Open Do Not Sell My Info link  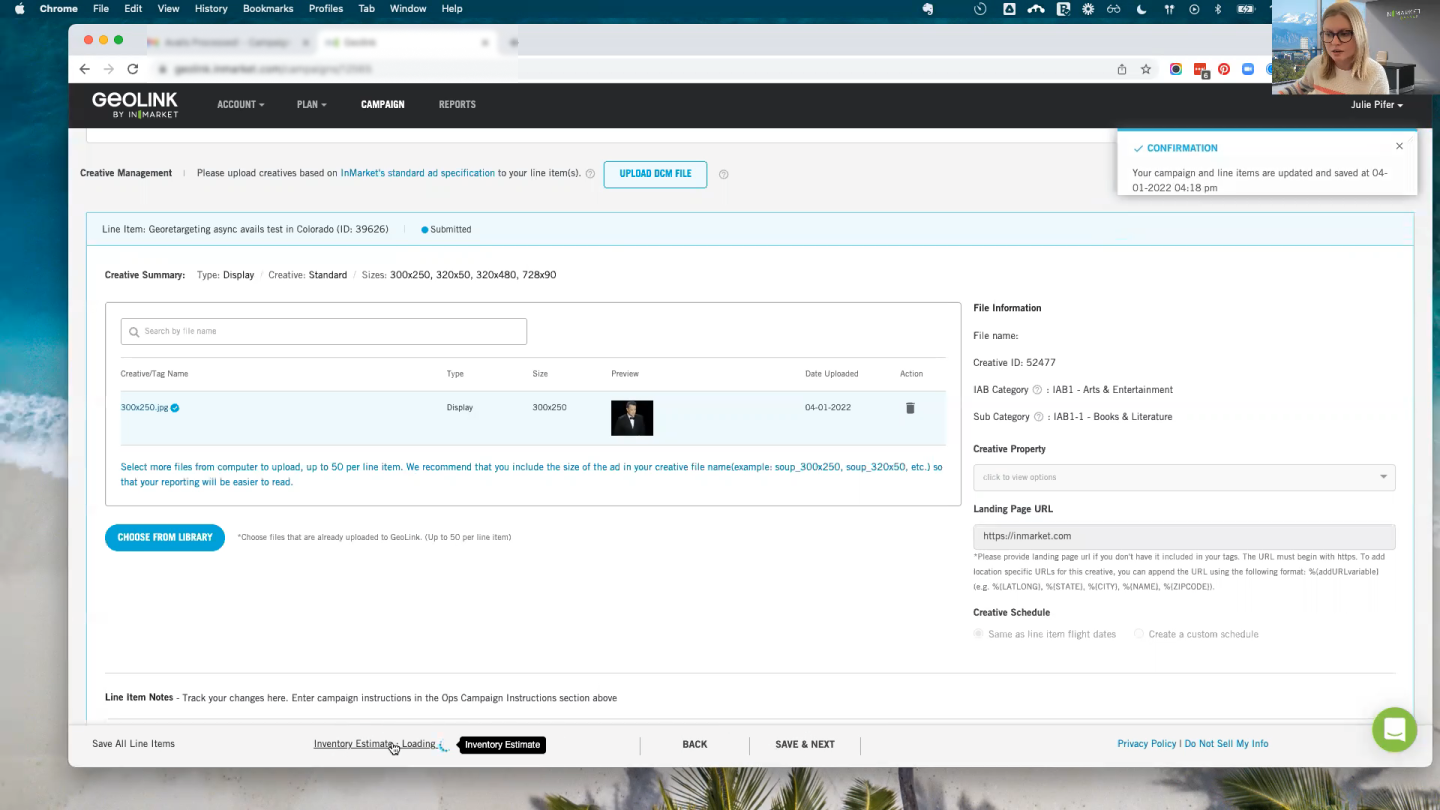[x=1227, y=744]
